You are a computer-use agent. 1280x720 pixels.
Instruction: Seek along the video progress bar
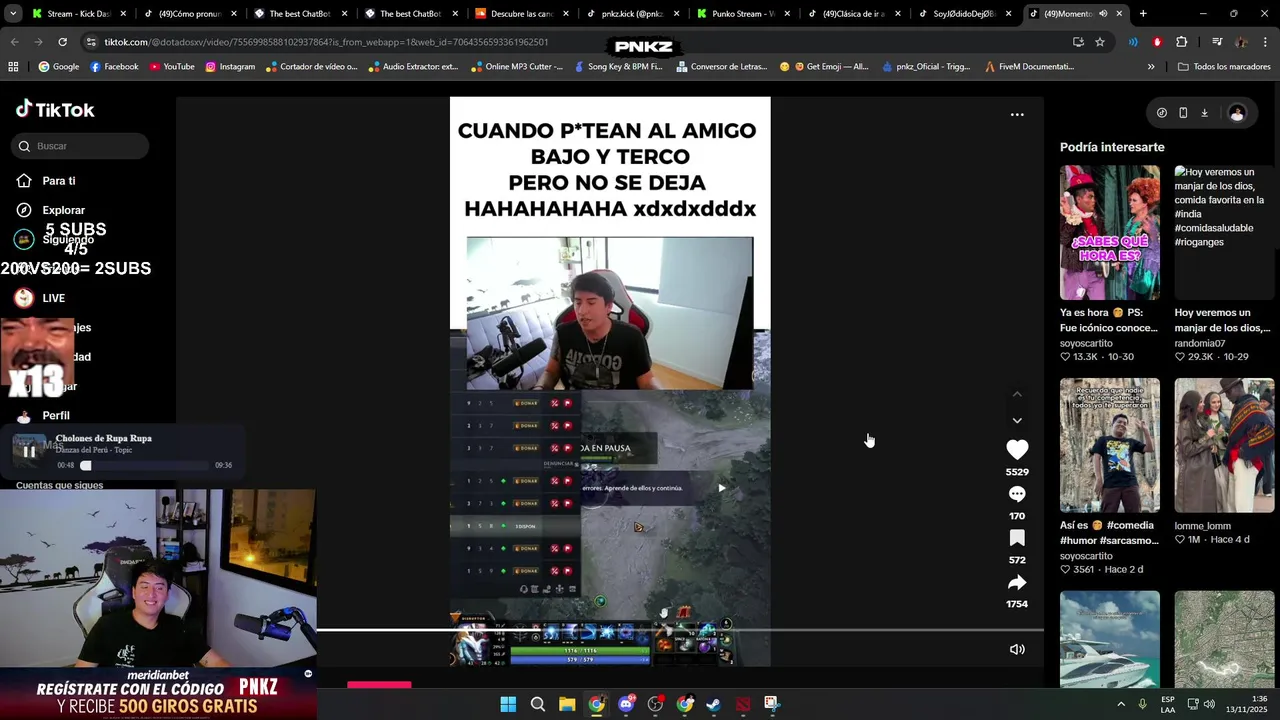point(680,630)
